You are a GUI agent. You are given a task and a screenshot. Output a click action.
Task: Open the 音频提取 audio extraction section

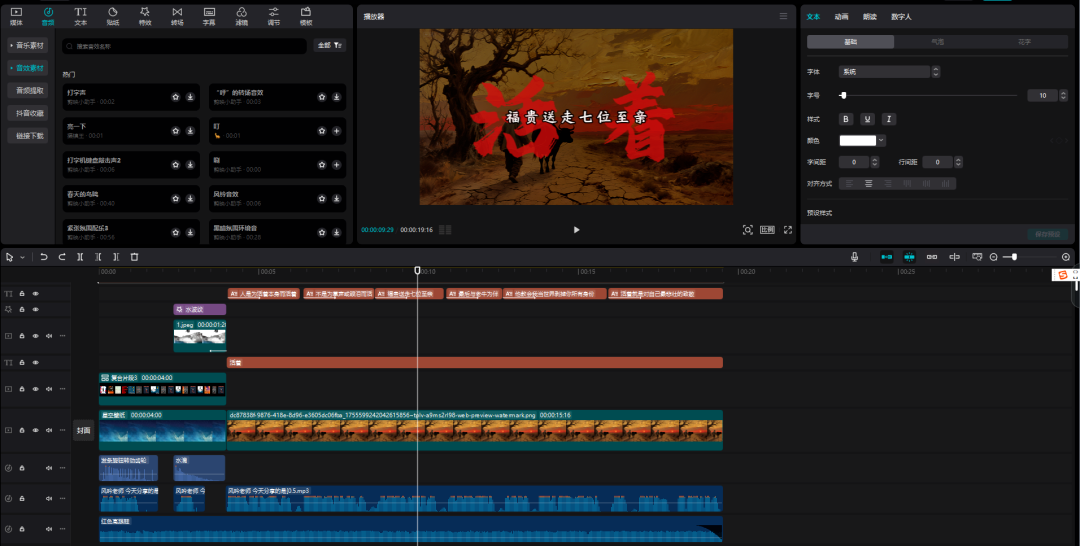pos(28,90)
